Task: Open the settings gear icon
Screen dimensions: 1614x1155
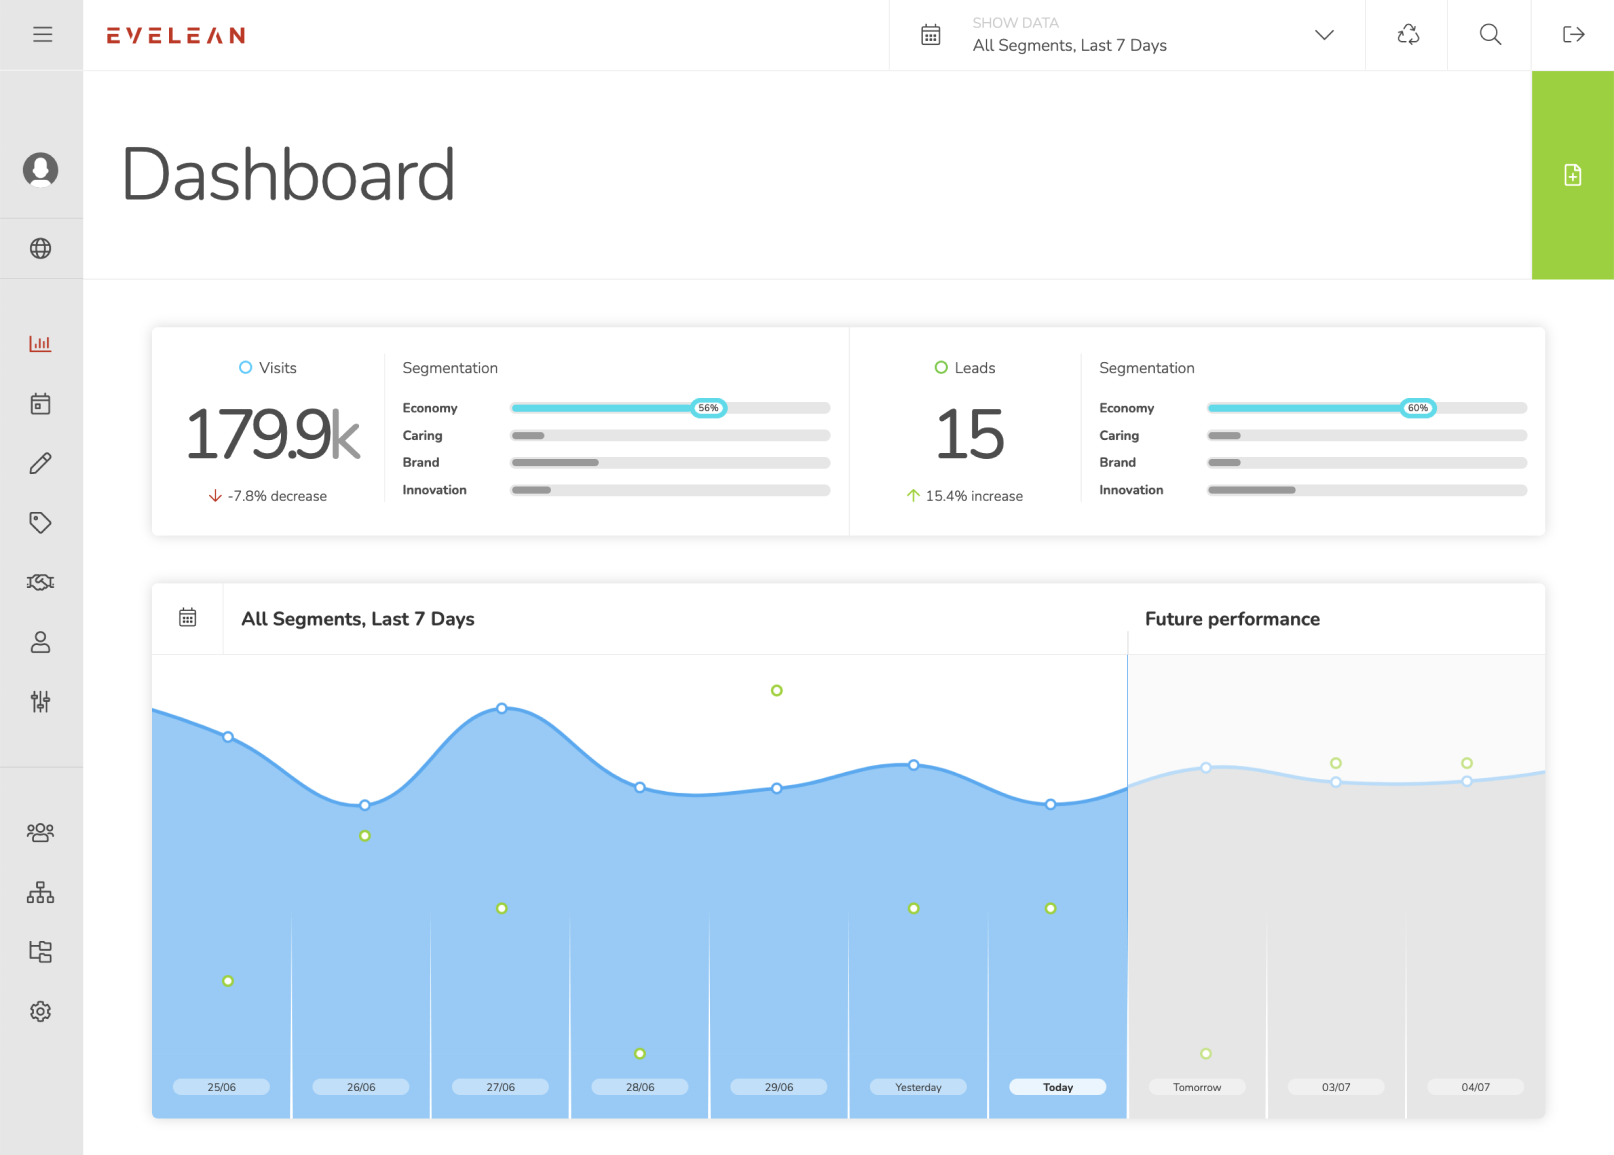Action: coord(41,1011)
